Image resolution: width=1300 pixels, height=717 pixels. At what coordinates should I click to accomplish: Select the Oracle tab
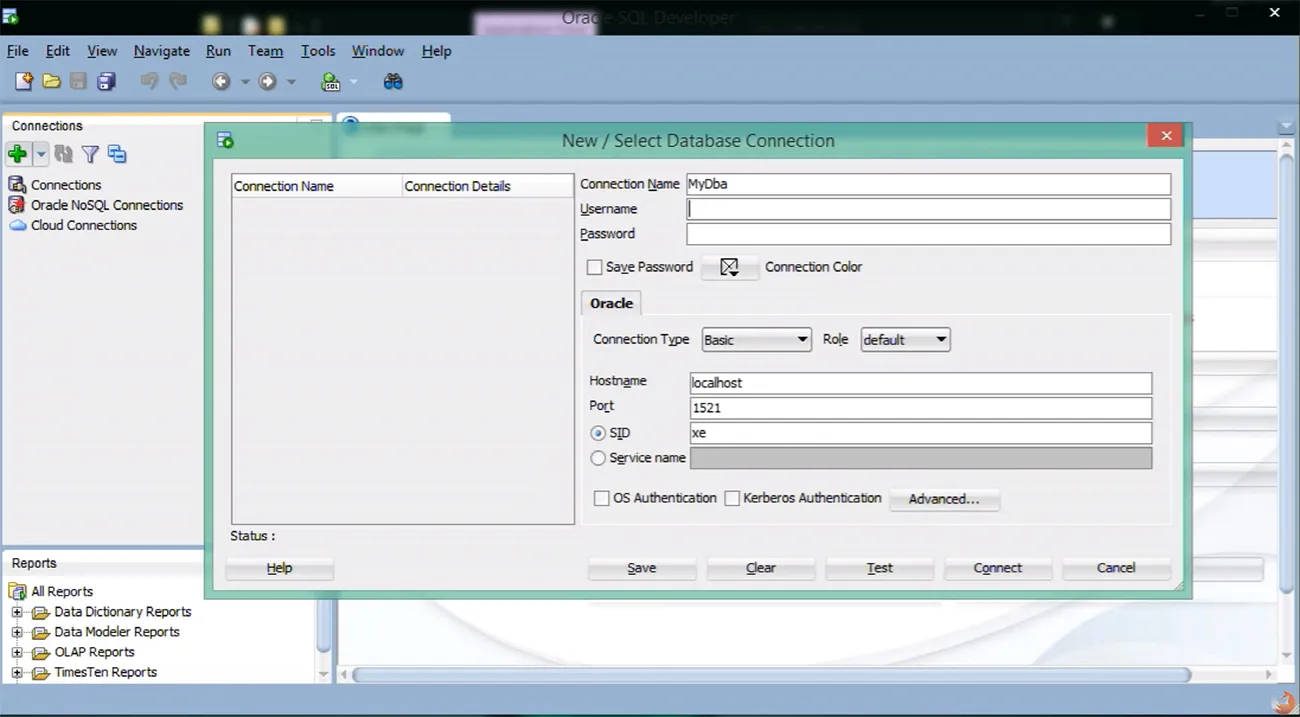coord(611,303)
